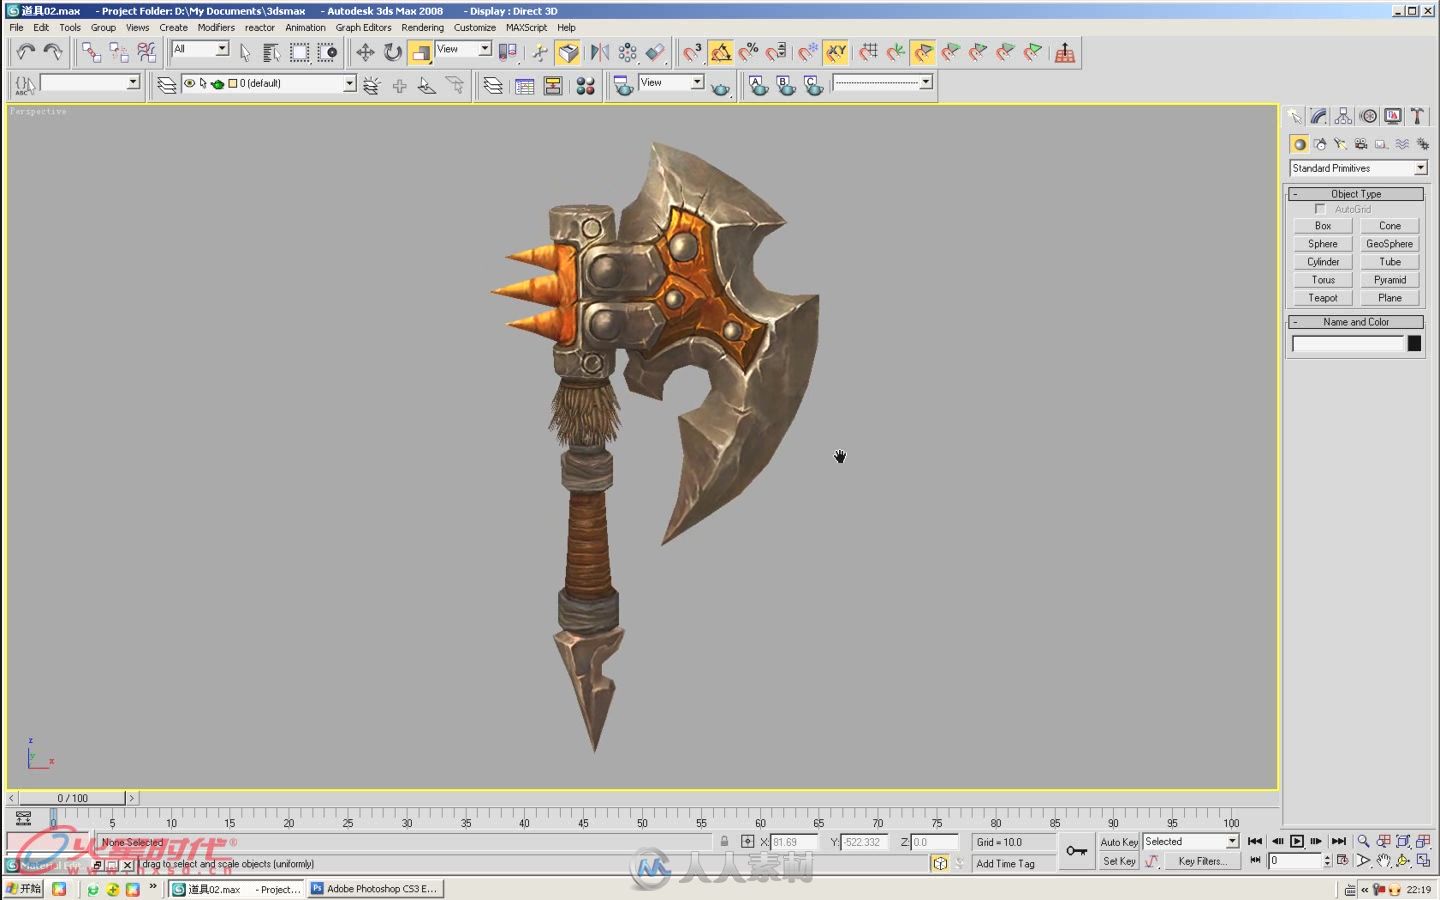The width and height of the screenshot is (1440, 900).
Task: Open the Selected key filter dropdown
Action: [x=1191, y=842]
